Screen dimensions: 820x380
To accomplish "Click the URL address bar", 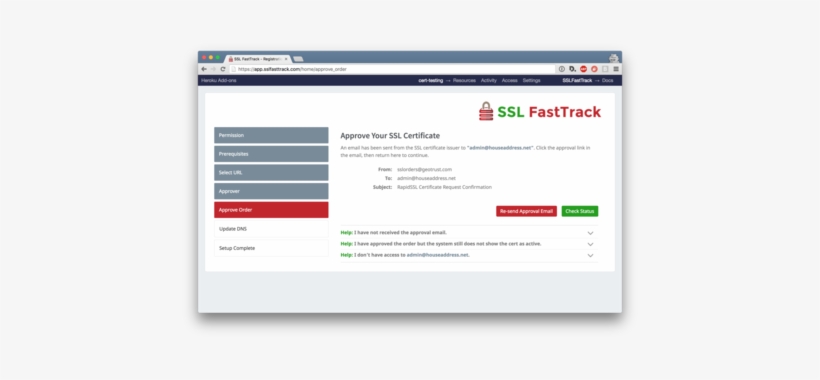I will (392, 69).
